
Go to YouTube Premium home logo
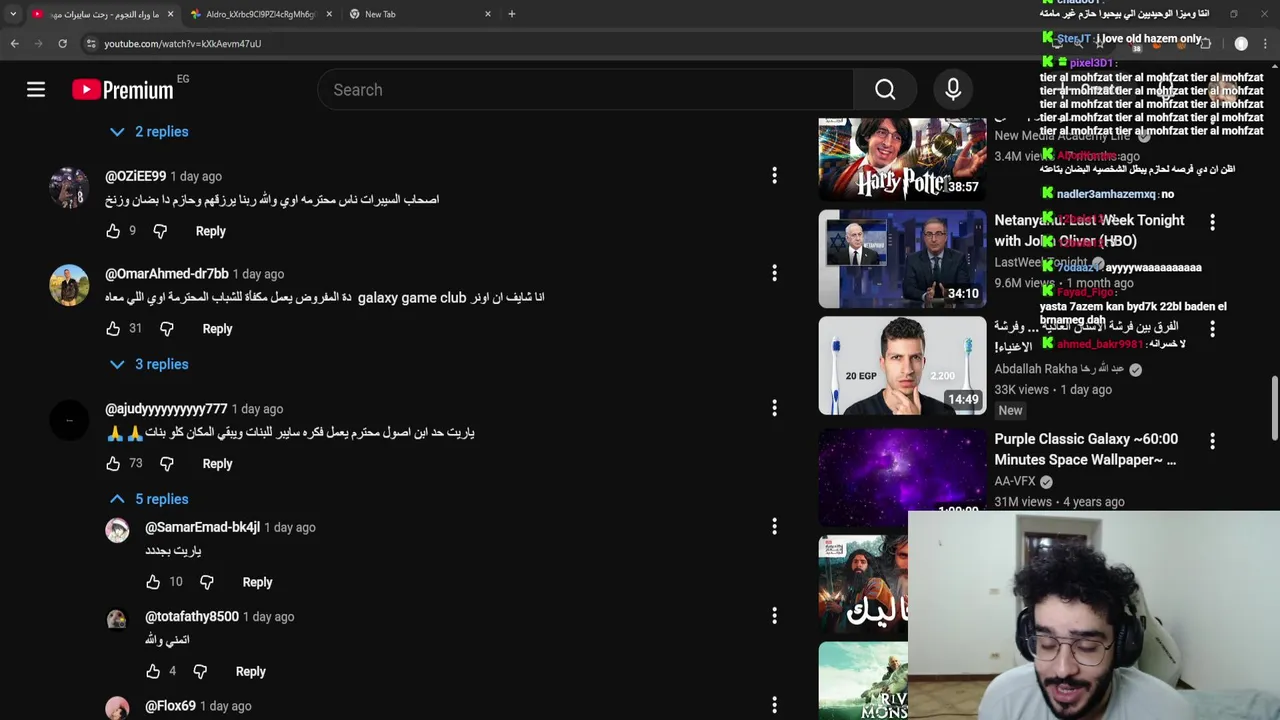123,90
